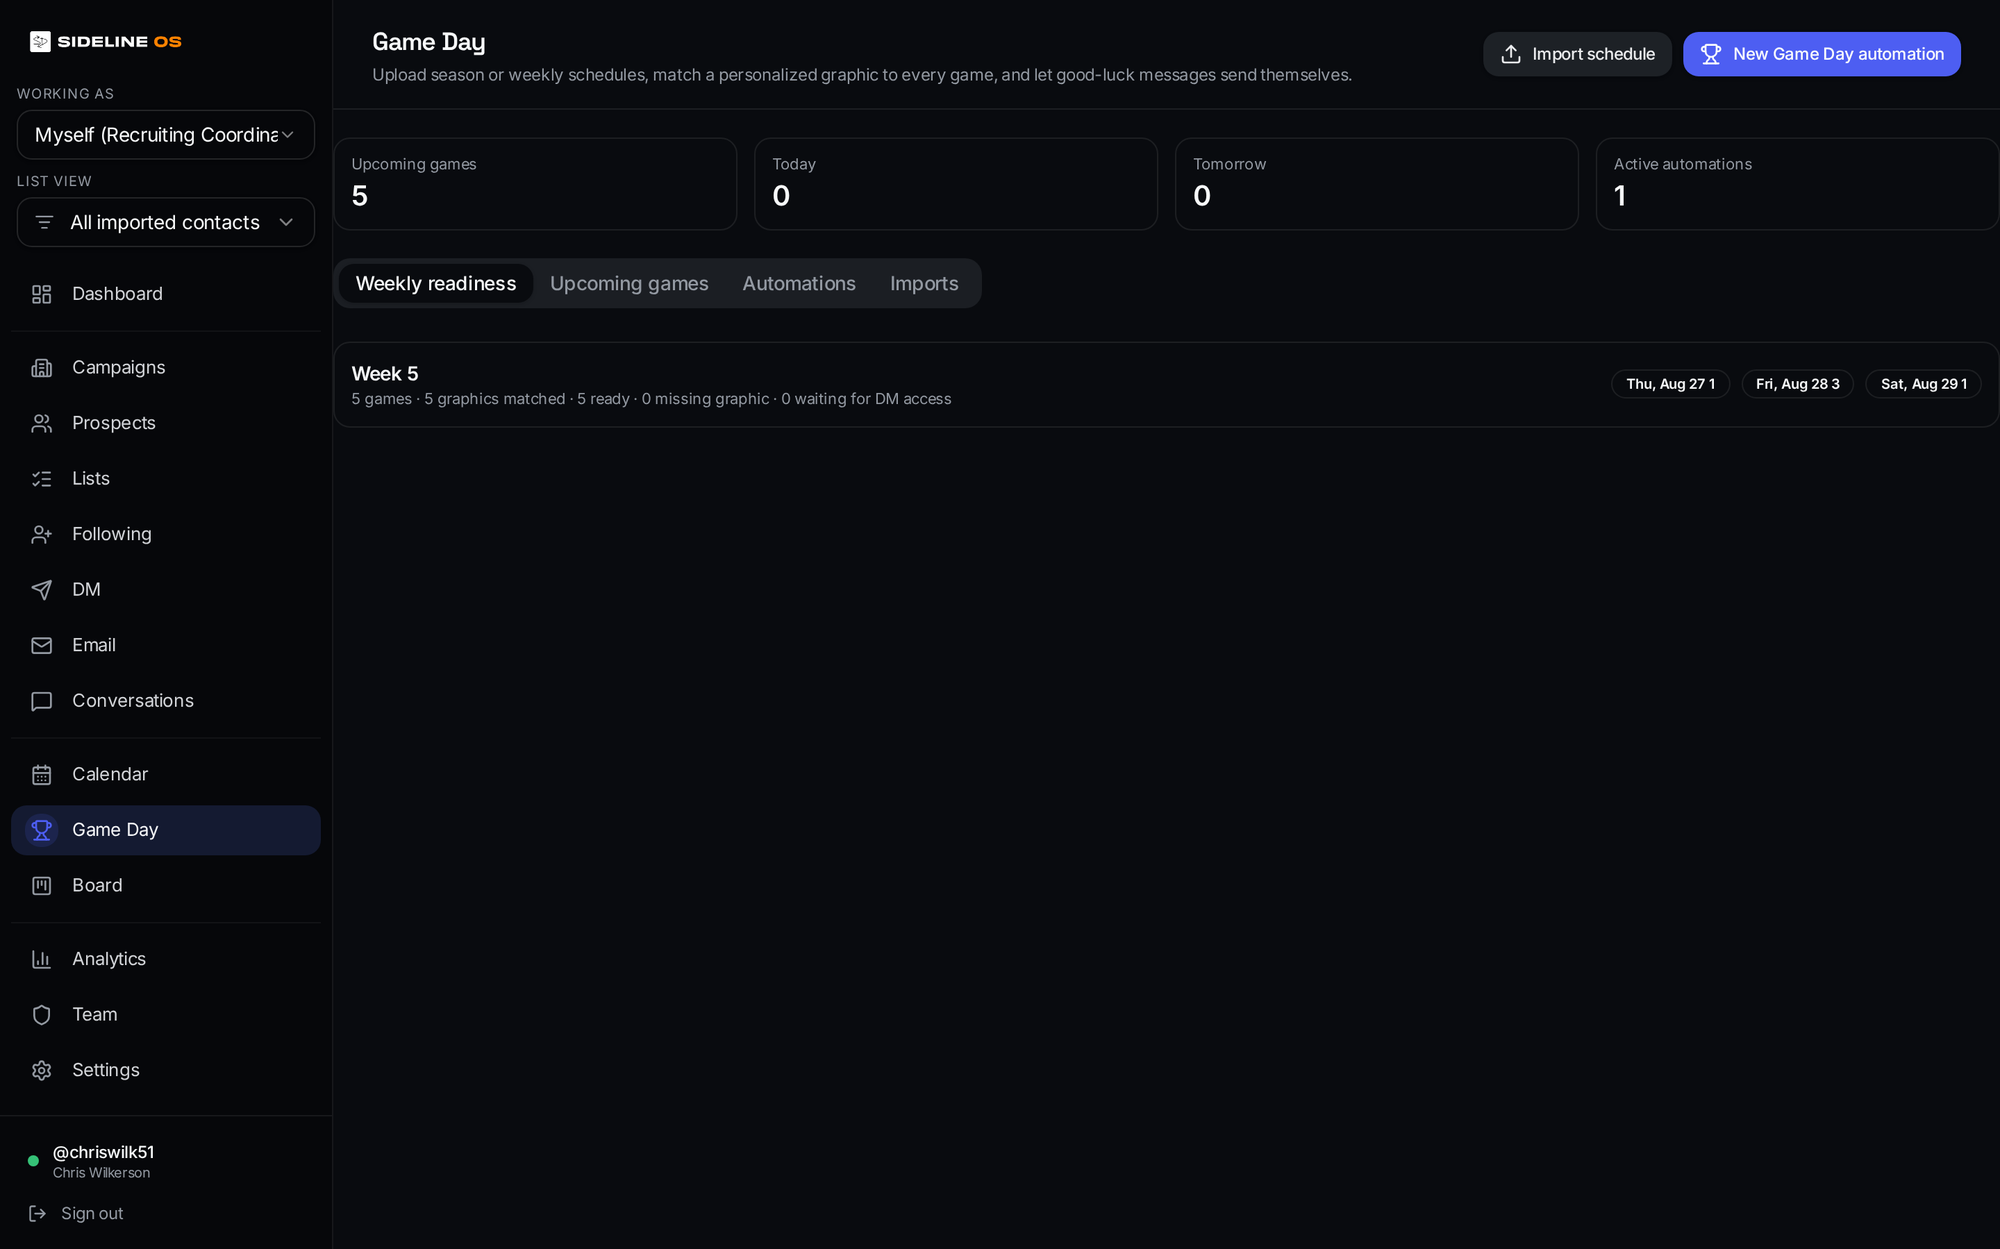Screen dimensions: 2000x1249
Task: Open Following page
Action: coord(166,534)
